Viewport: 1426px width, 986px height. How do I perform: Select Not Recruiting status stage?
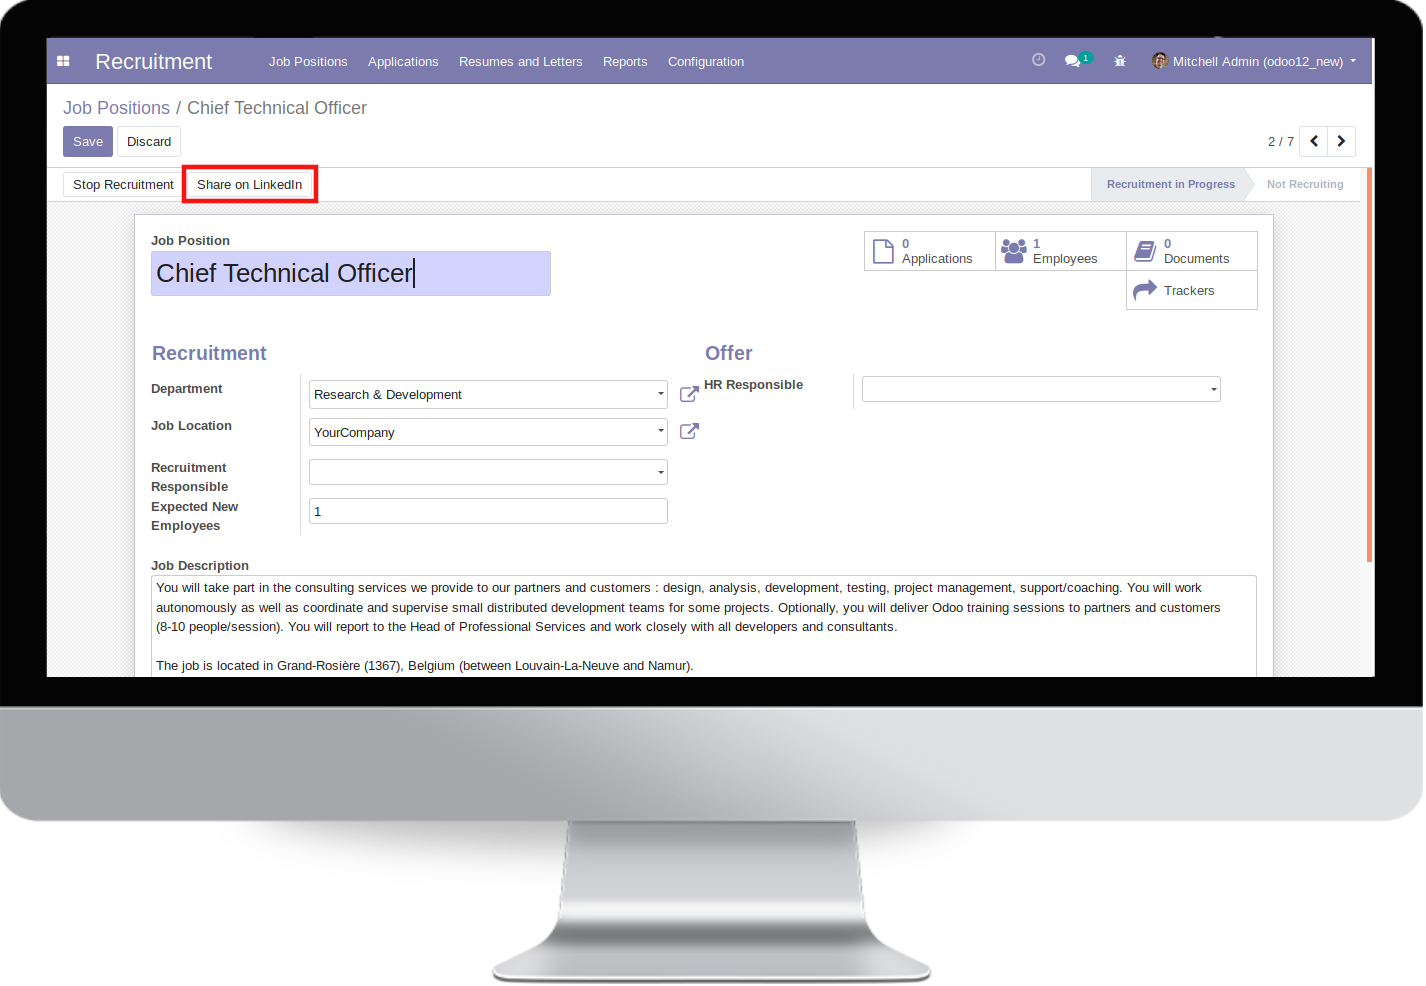[x=1305, y=184]
